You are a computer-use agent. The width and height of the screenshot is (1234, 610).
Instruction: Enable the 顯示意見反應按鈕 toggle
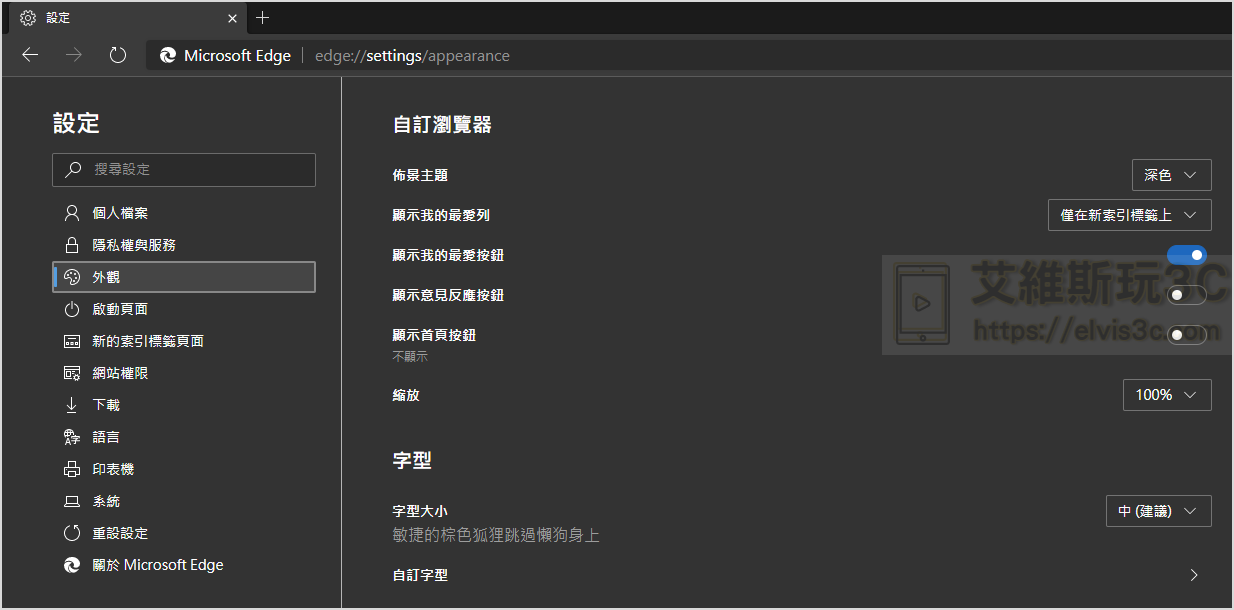click(x=1187, y=295)
